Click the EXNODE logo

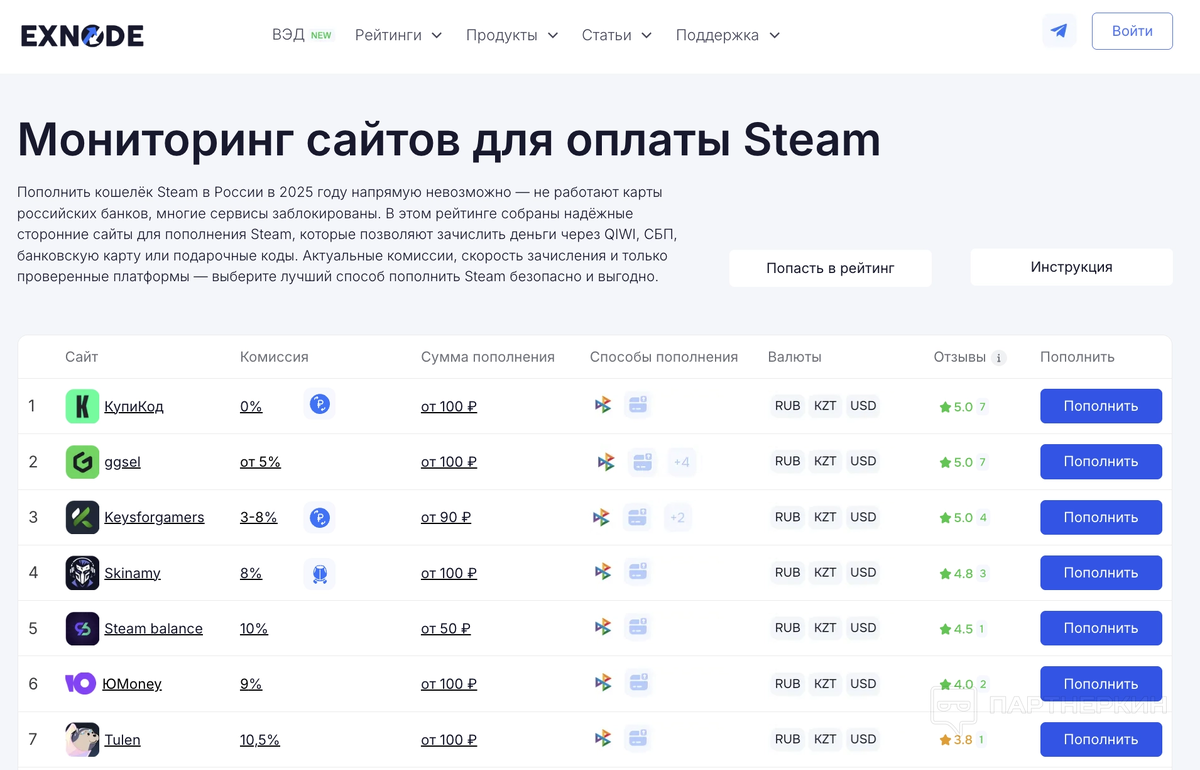pos(82,36)
